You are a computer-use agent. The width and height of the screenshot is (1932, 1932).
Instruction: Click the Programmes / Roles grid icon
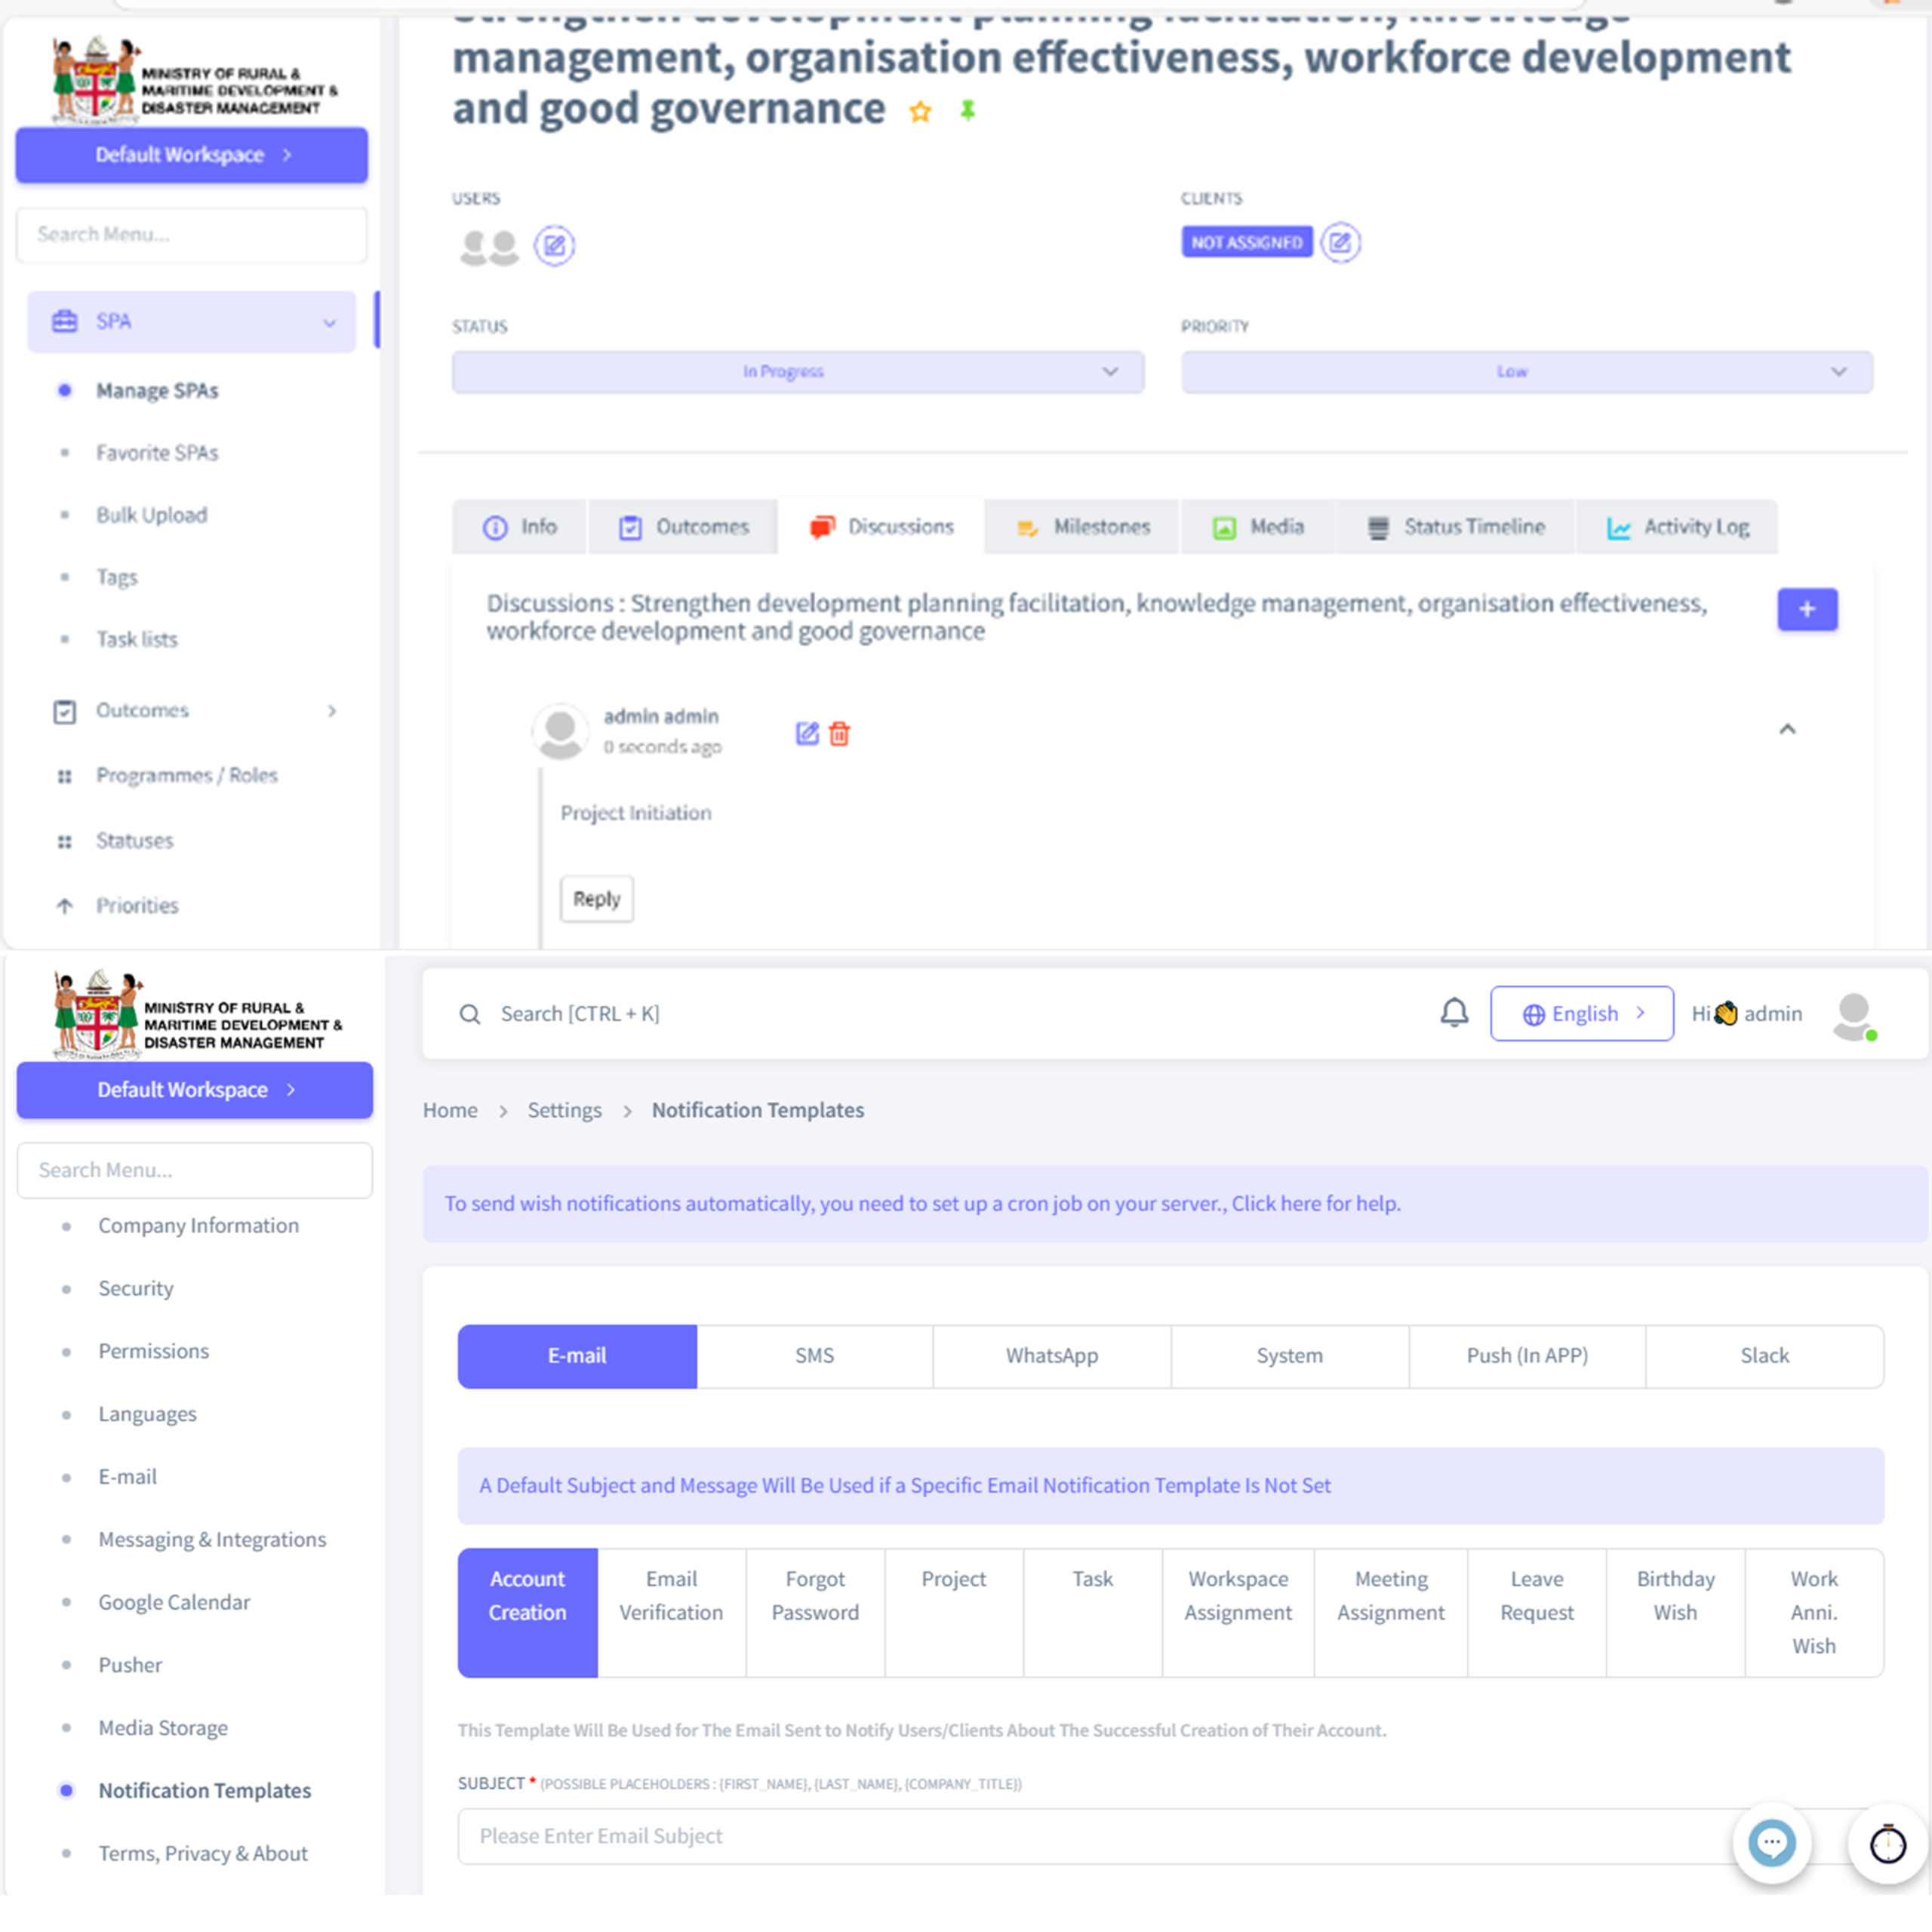tap(64, 776)
